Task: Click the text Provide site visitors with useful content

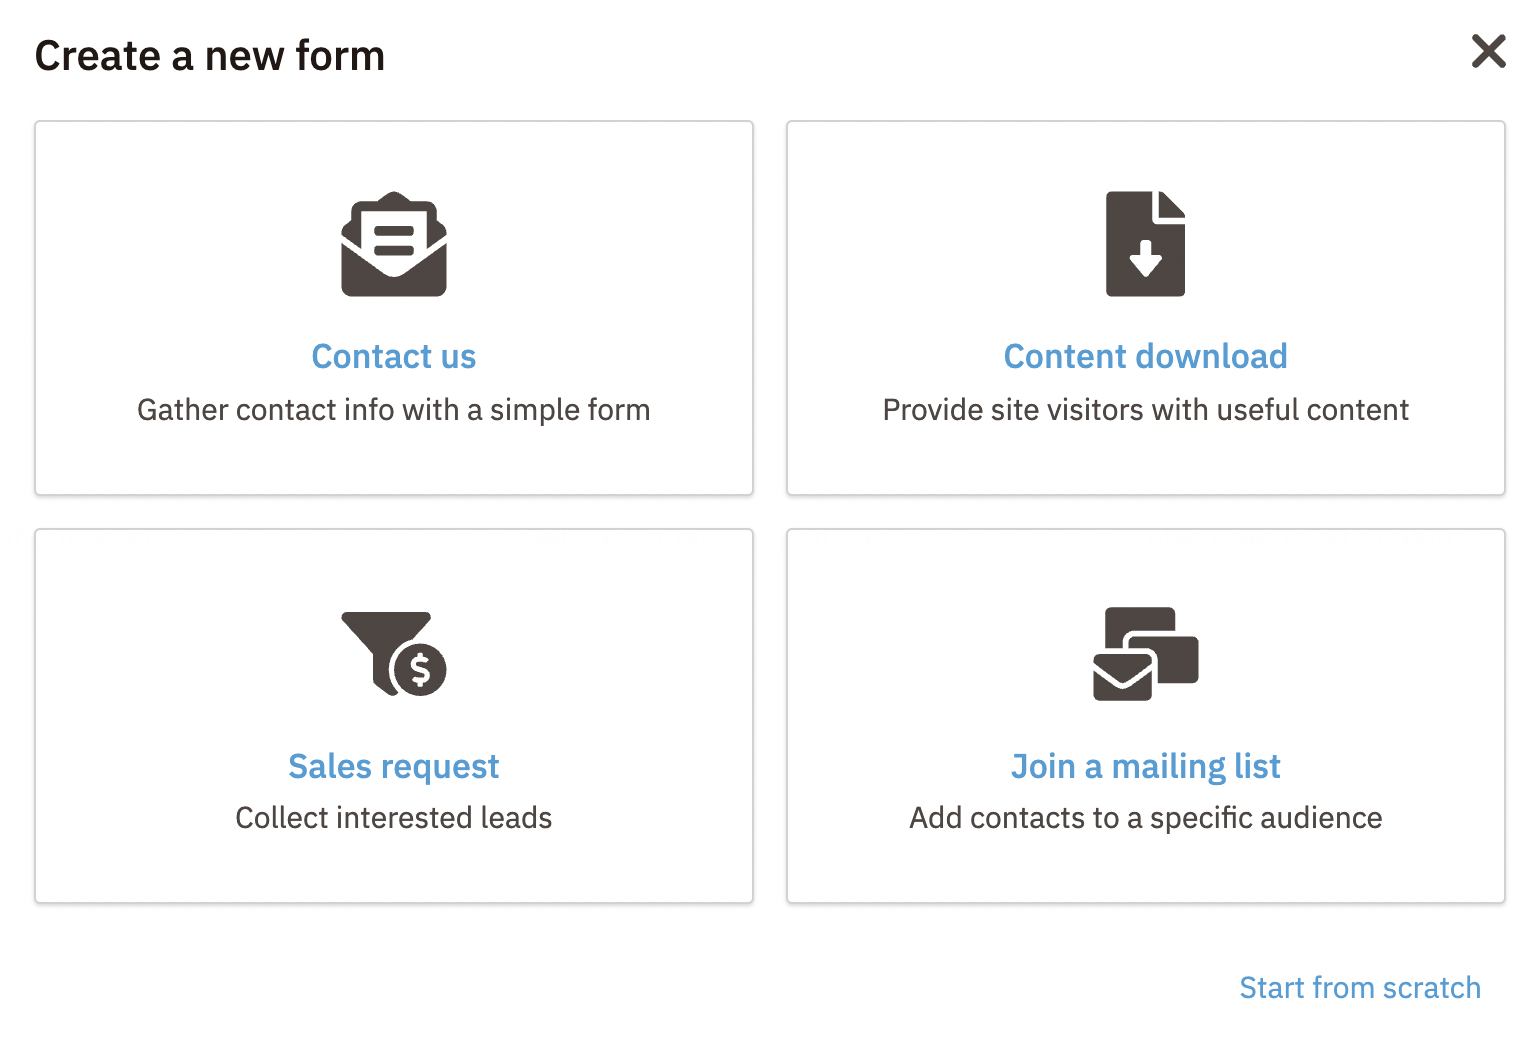Action: click(1146, 410)
